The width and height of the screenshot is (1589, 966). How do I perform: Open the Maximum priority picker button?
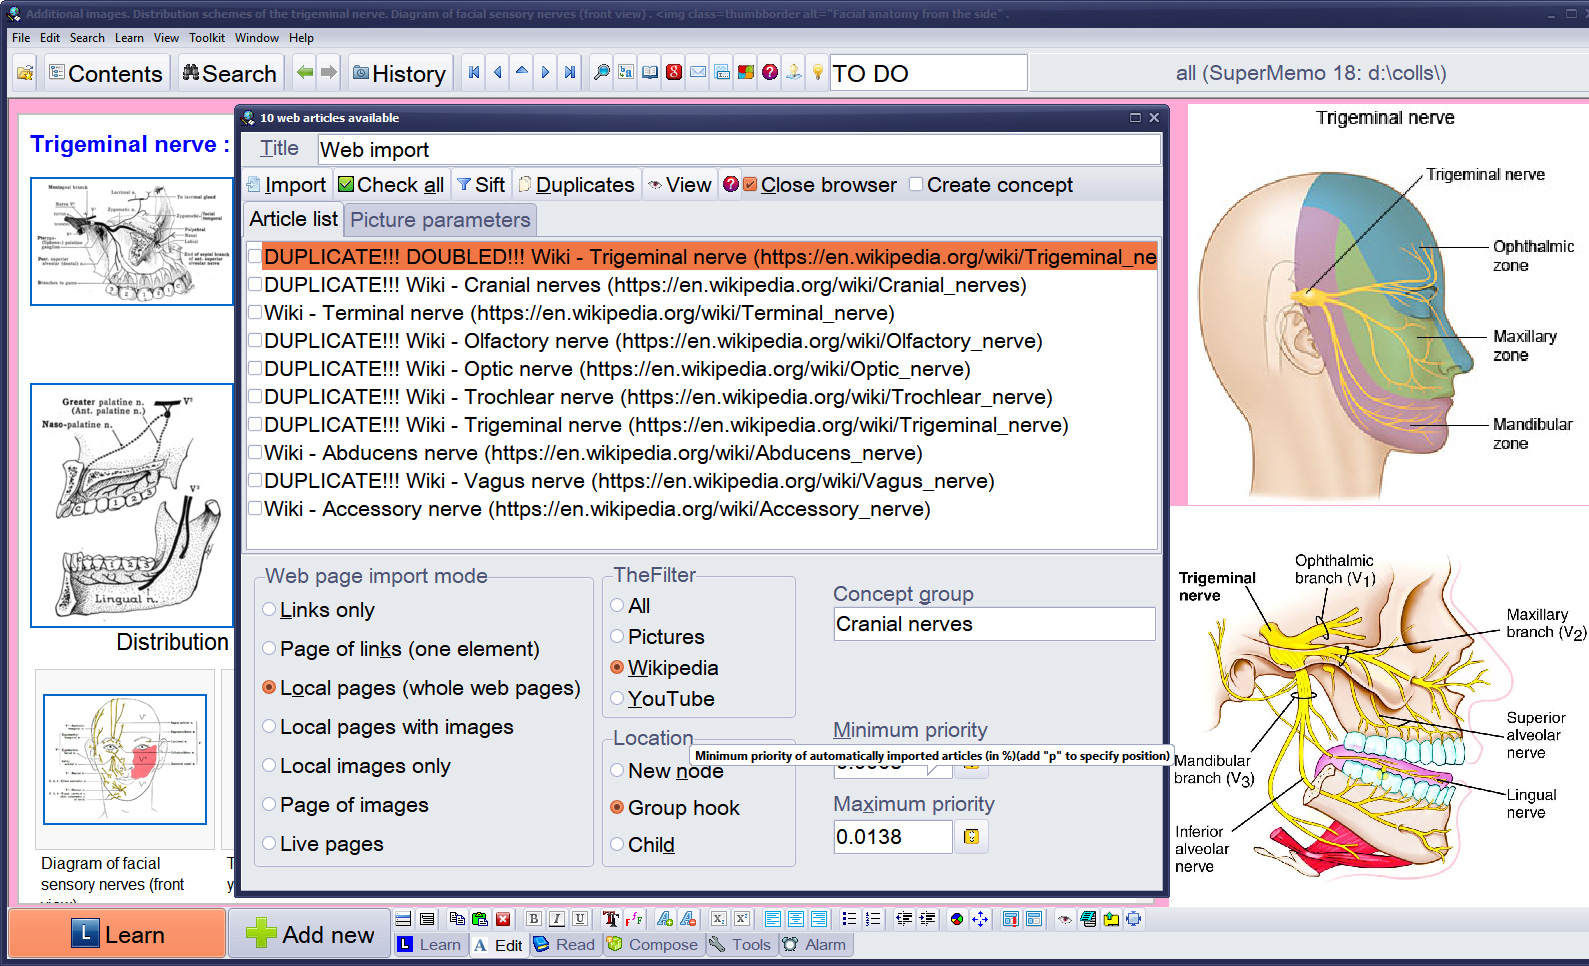tap(971, 837)
